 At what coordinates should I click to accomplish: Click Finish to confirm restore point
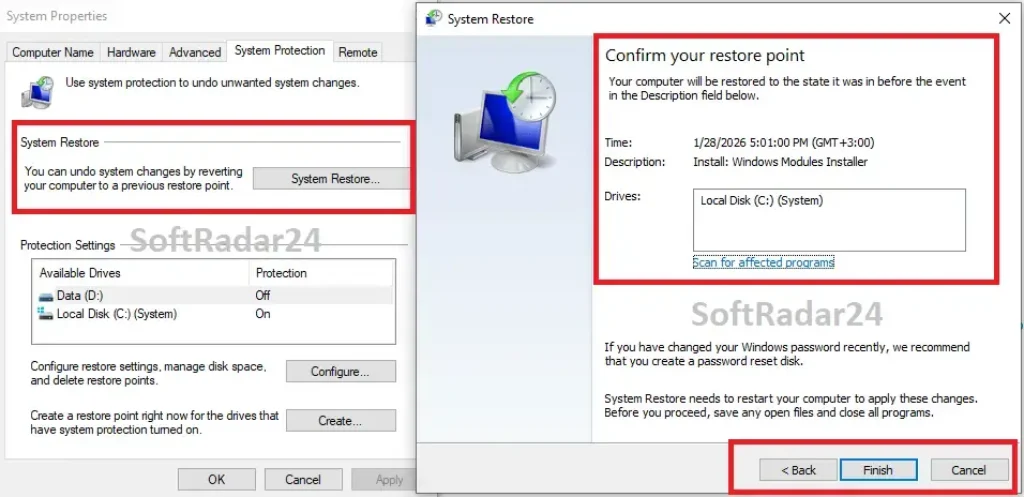878,470
